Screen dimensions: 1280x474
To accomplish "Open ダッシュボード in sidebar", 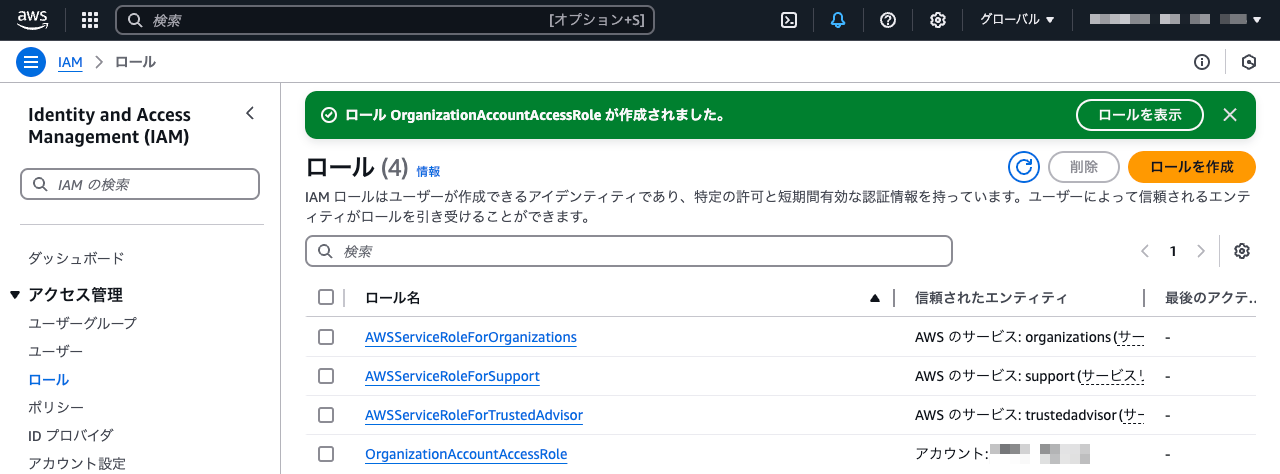I will point(76,258).
